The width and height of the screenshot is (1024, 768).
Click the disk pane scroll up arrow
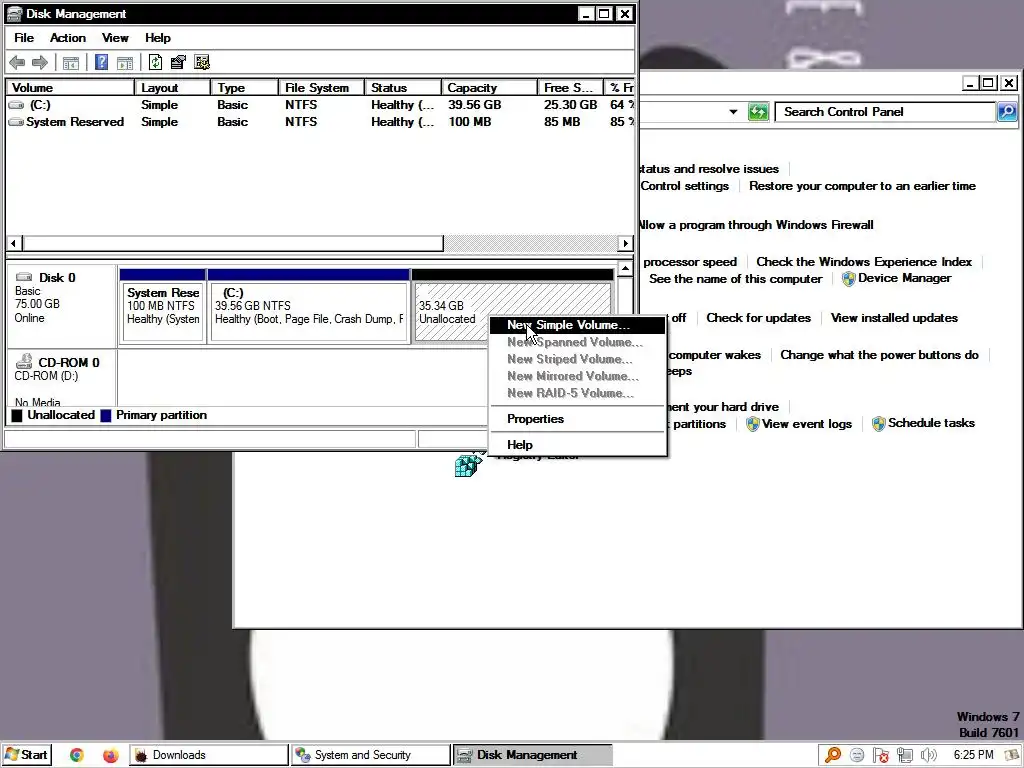point(626,269)
